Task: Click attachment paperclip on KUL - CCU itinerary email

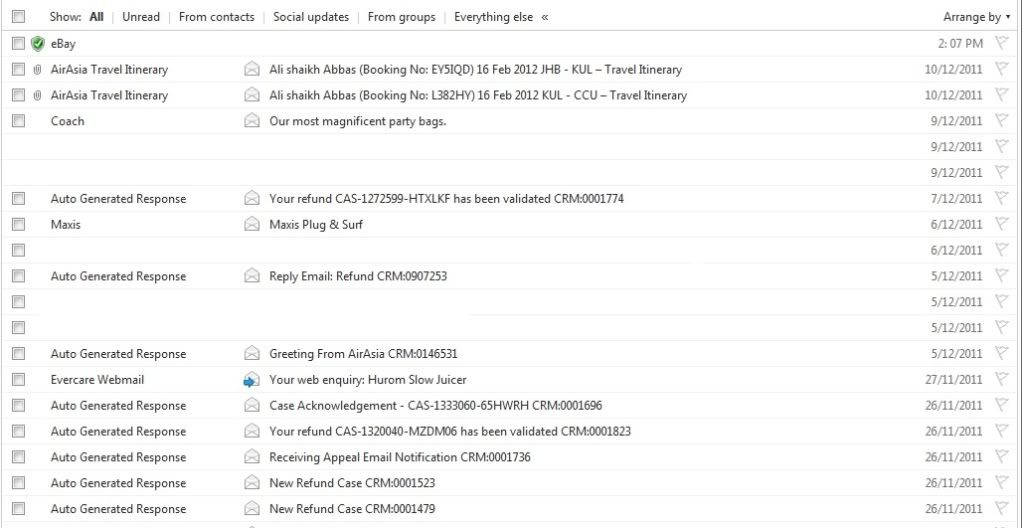Action: tap(35, 96)
